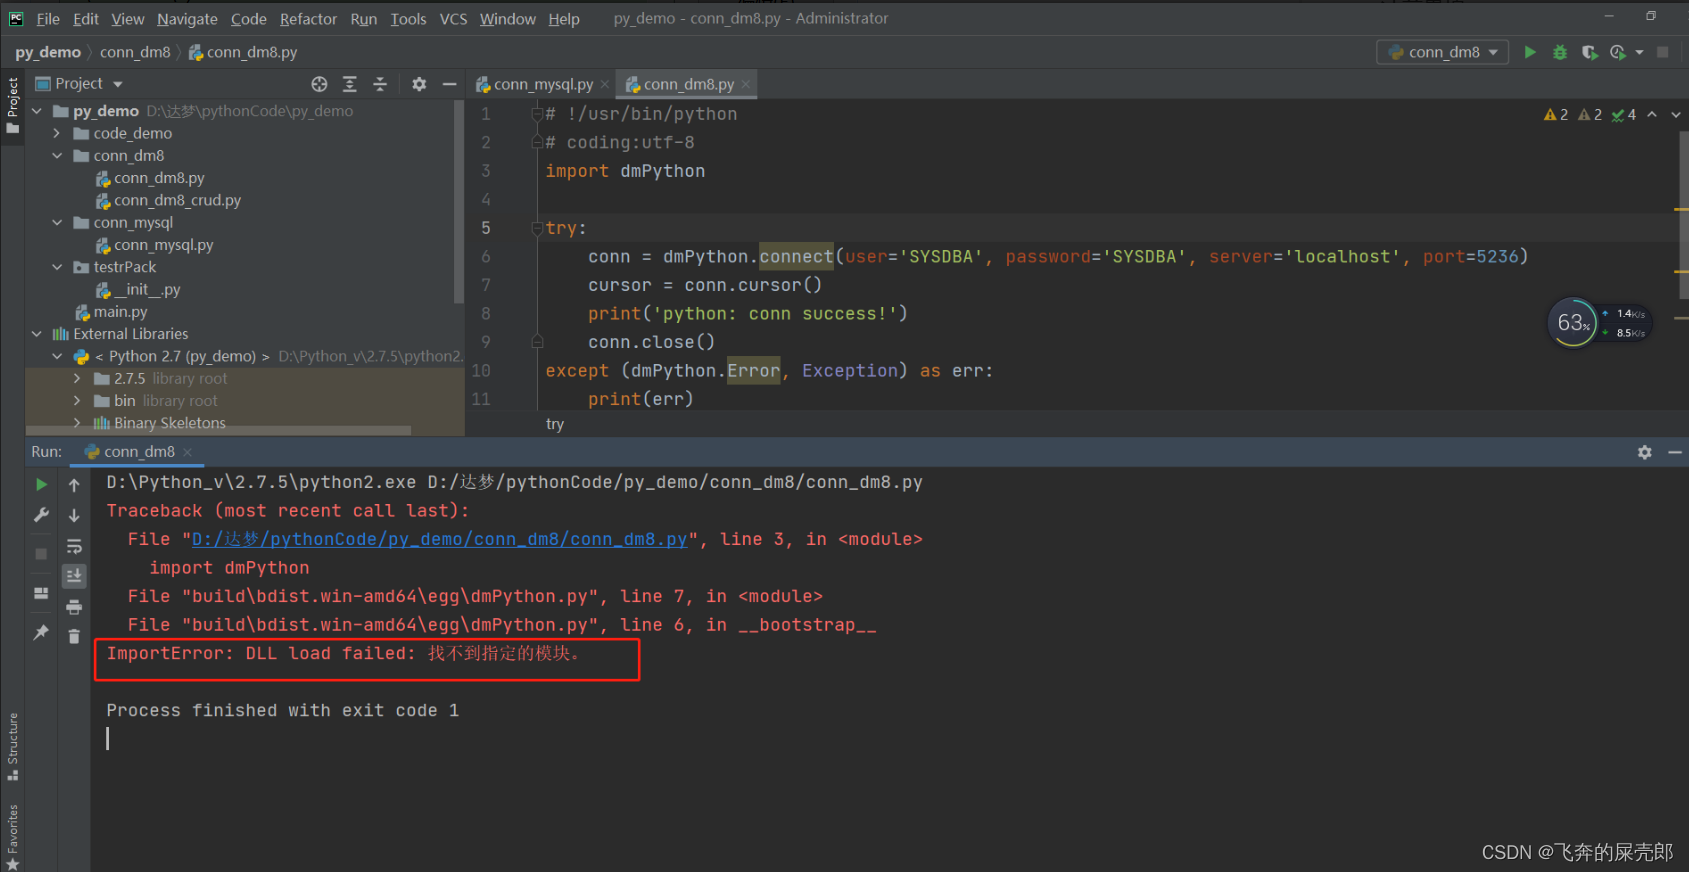Jump to previous highlighted error arrow

coord(1652,115)
